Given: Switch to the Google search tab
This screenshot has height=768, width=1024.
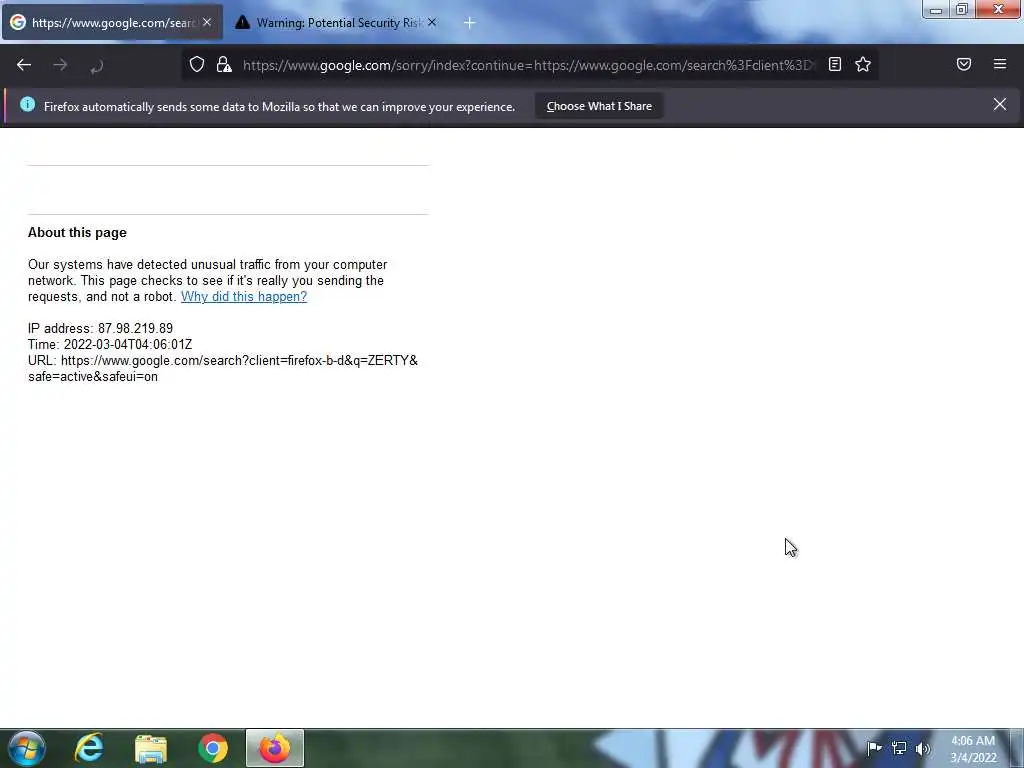Looking at the screenshot, I should click(x=112, y=22).
